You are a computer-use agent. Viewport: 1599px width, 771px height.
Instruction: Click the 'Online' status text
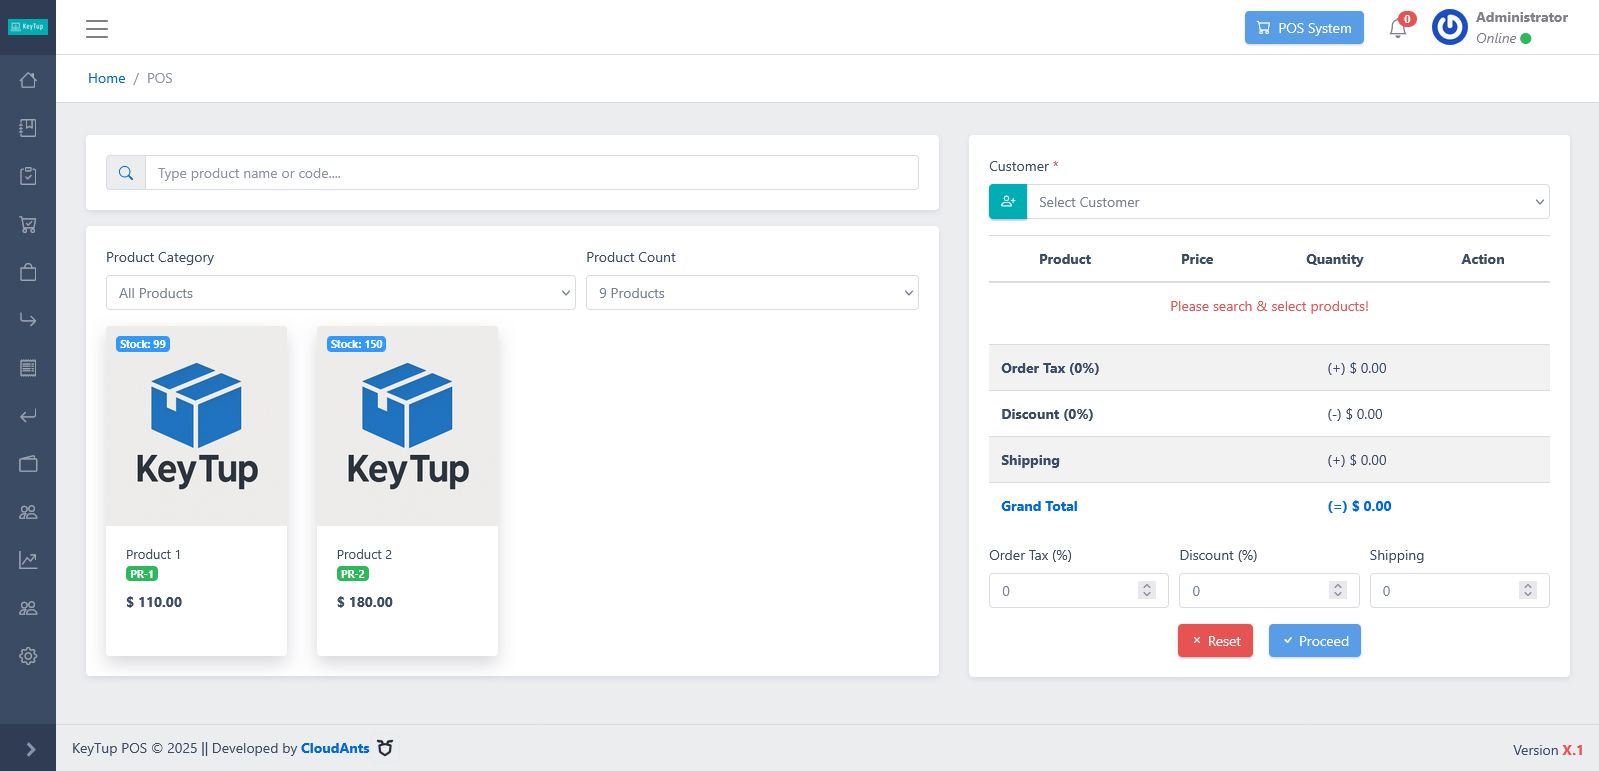pyautogui.click(x=1496, y=38)
